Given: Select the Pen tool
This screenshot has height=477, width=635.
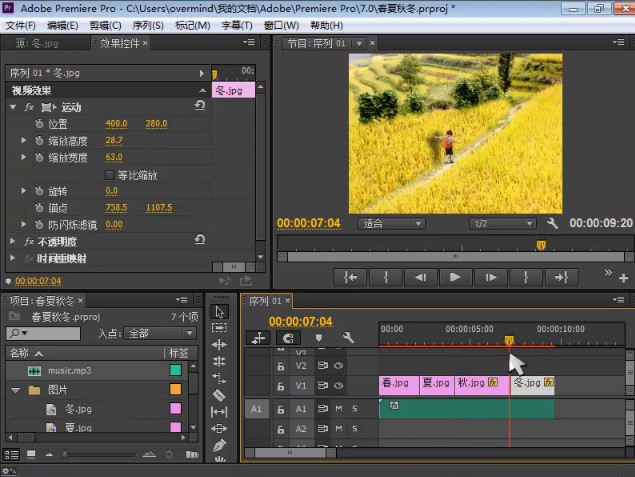Looking at the screenshot, I should pos(220,446).
